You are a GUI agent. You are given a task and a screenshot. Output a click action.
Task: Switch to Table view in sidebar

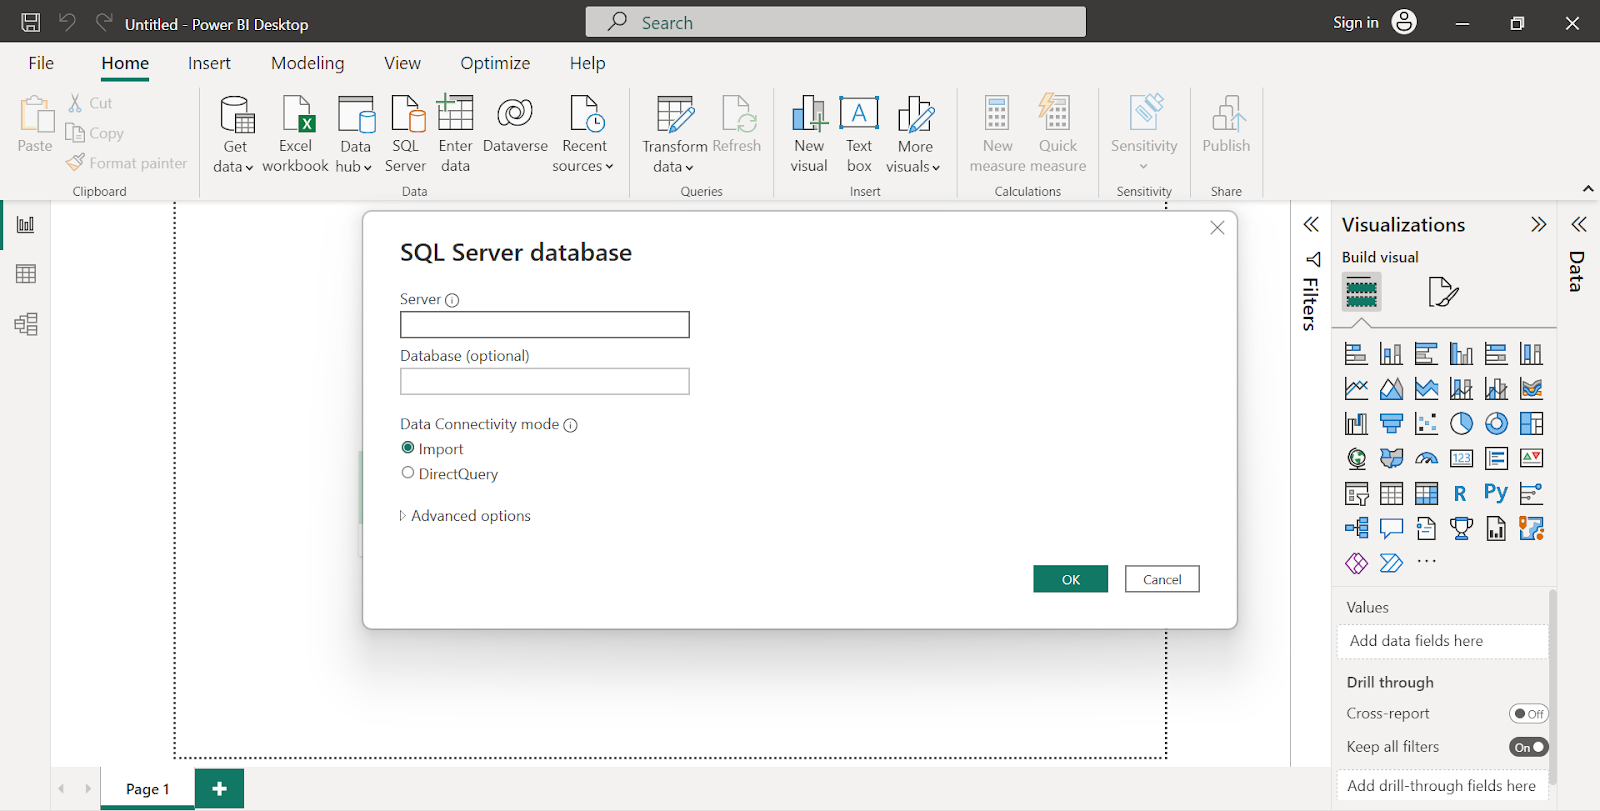pyautogui.click(x=26, y=274)
